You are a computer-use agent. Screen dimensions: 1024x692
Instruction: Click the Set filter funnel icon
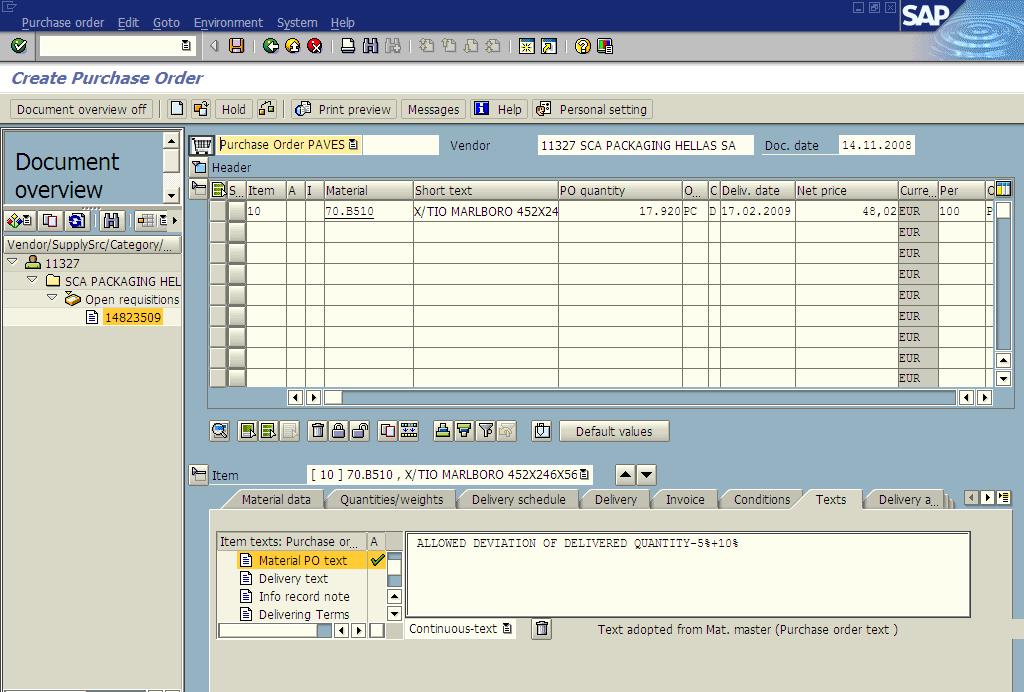point(486,430)
